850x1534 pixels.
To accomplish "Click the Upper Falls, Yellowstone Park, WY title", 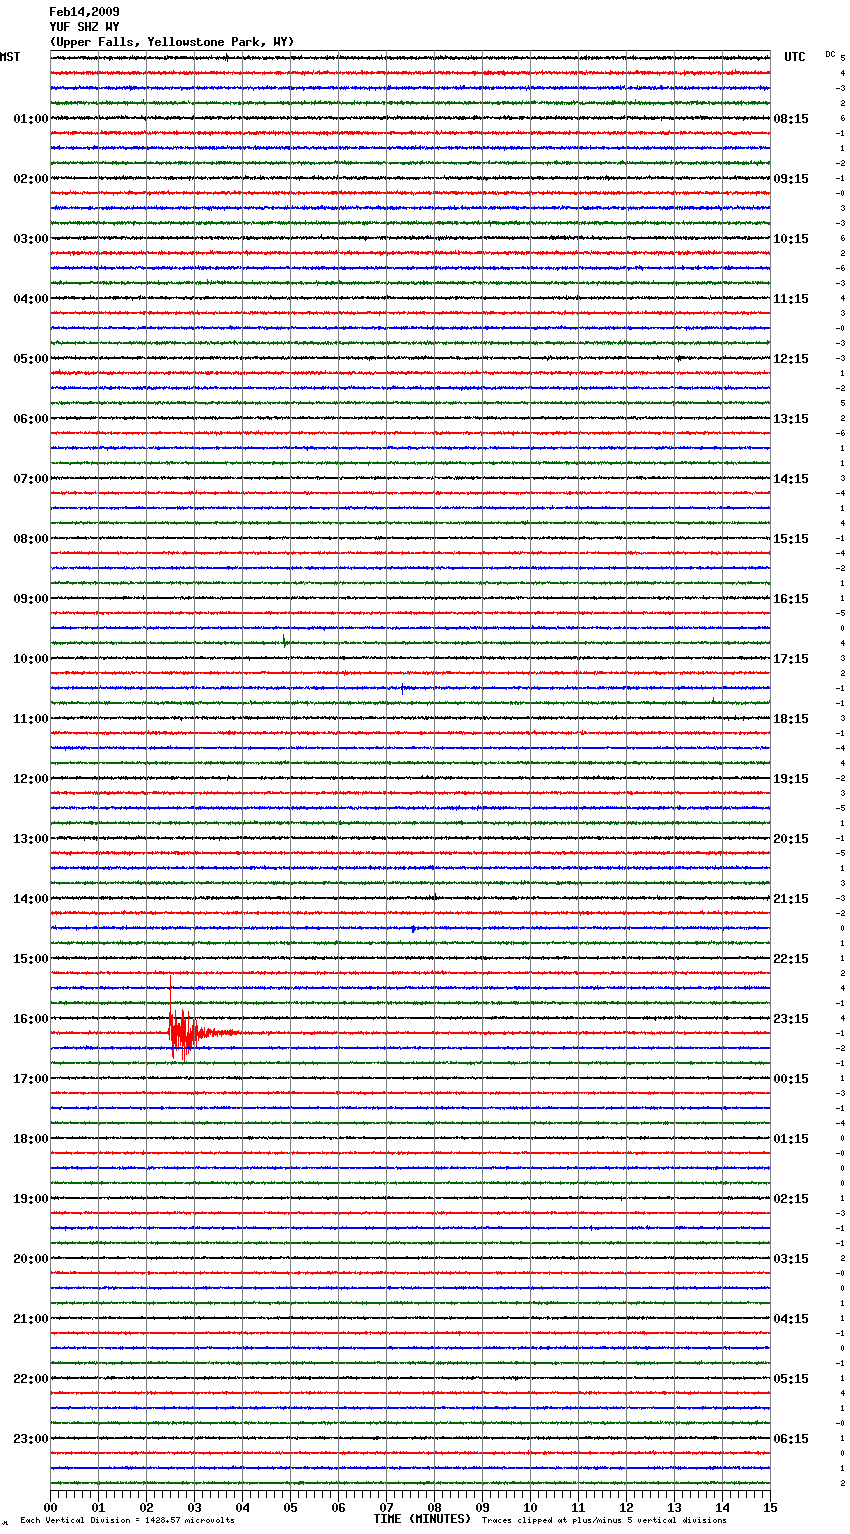I will point(172,42).
